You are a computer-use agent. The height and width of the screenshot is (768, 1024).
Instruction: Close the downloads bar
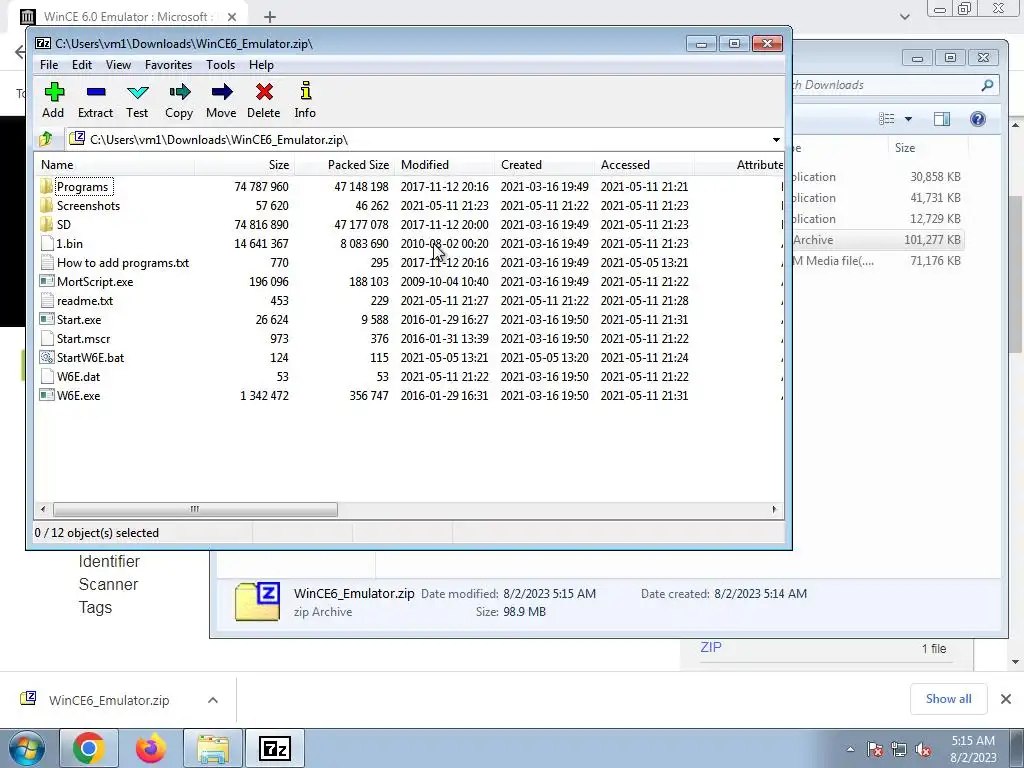pyautogui.click(x=1006, y=699)
